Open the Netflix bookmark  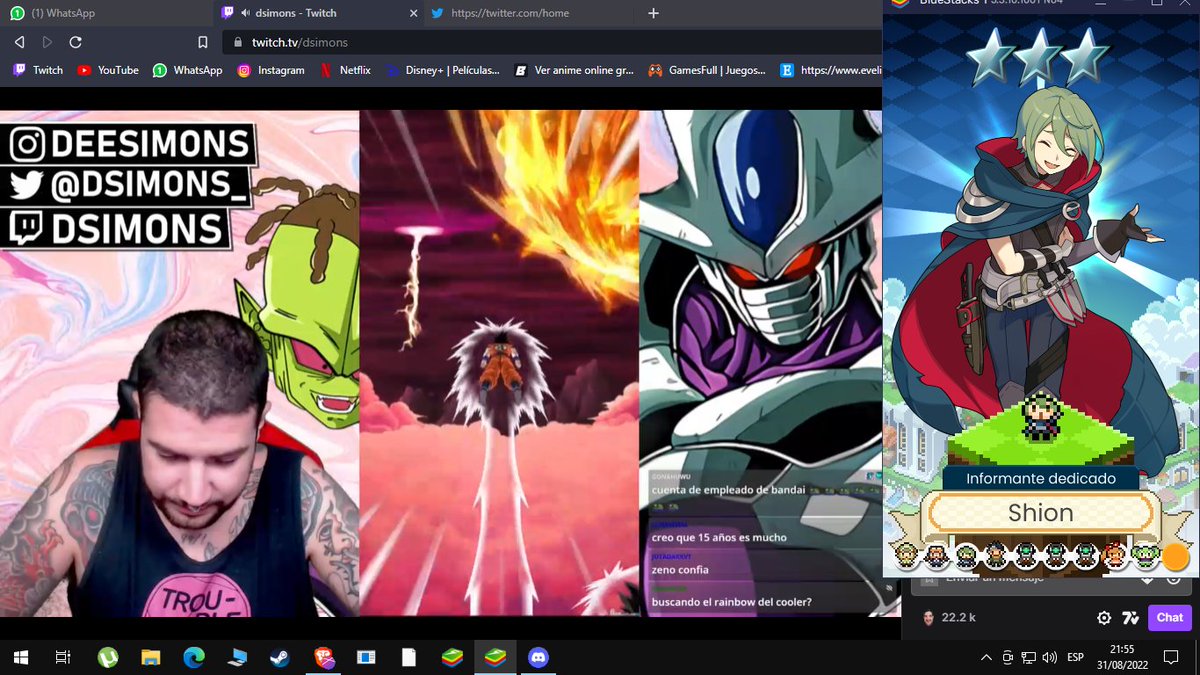(345, 70)
